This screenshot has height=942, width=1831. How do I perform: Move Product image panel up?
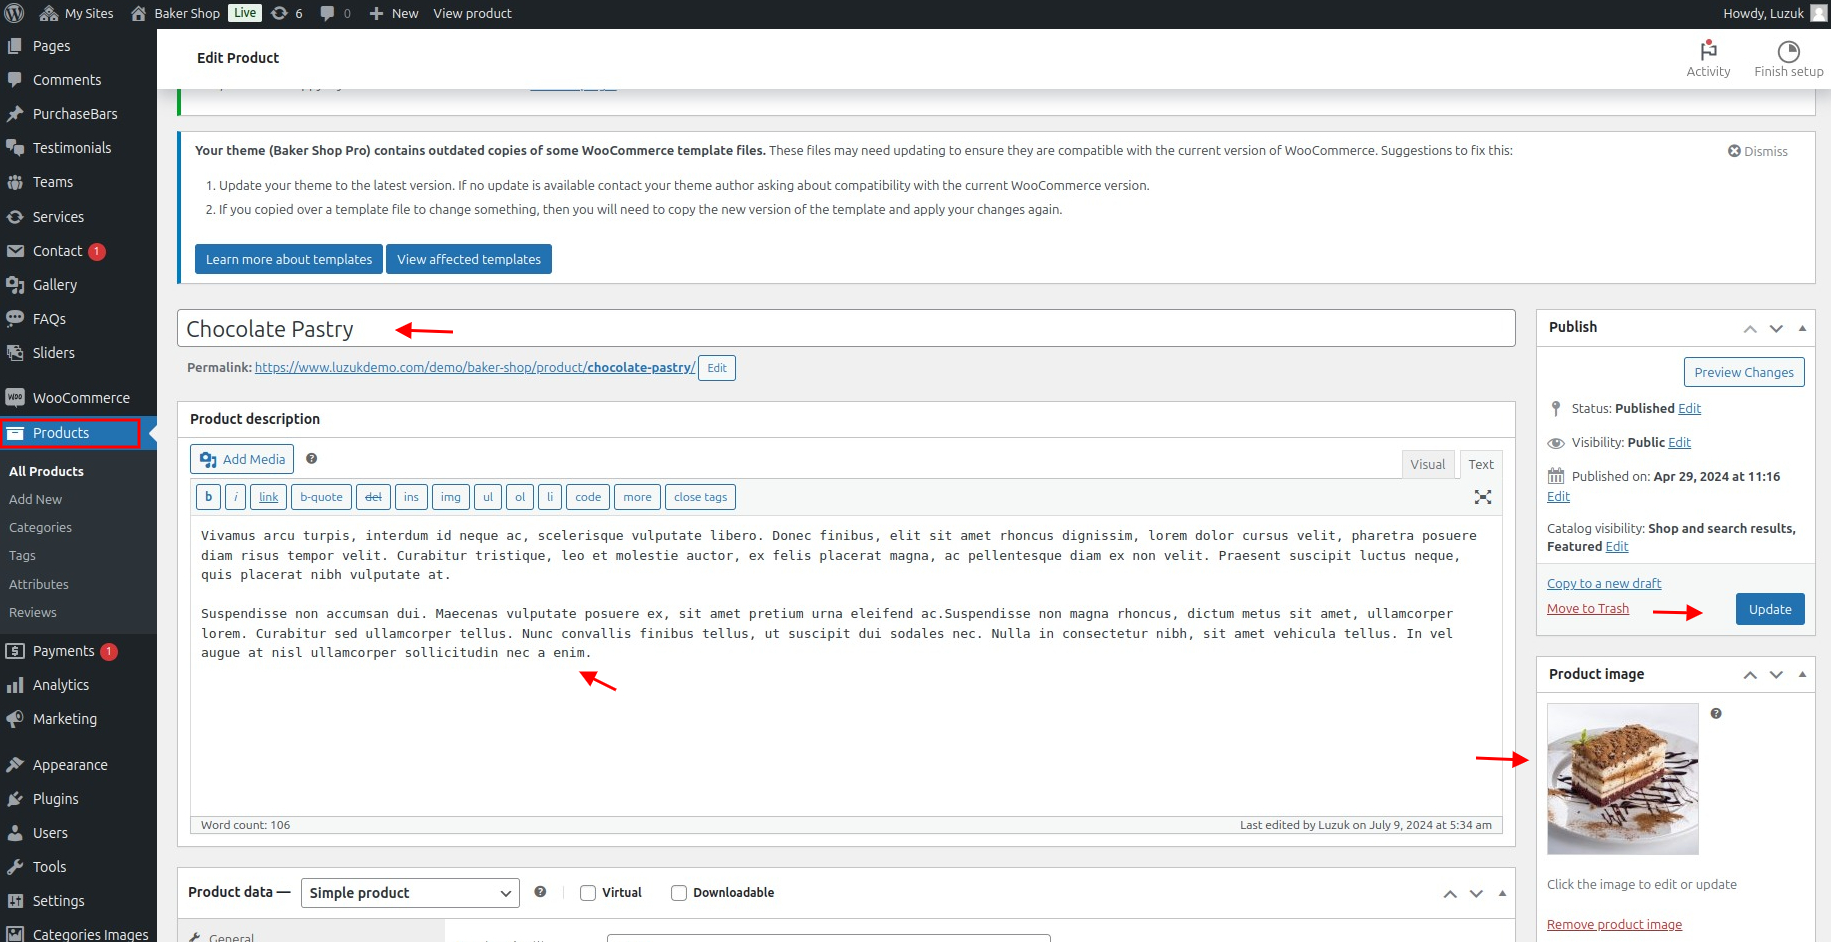pyautogui.click(x=1750, y=675)
